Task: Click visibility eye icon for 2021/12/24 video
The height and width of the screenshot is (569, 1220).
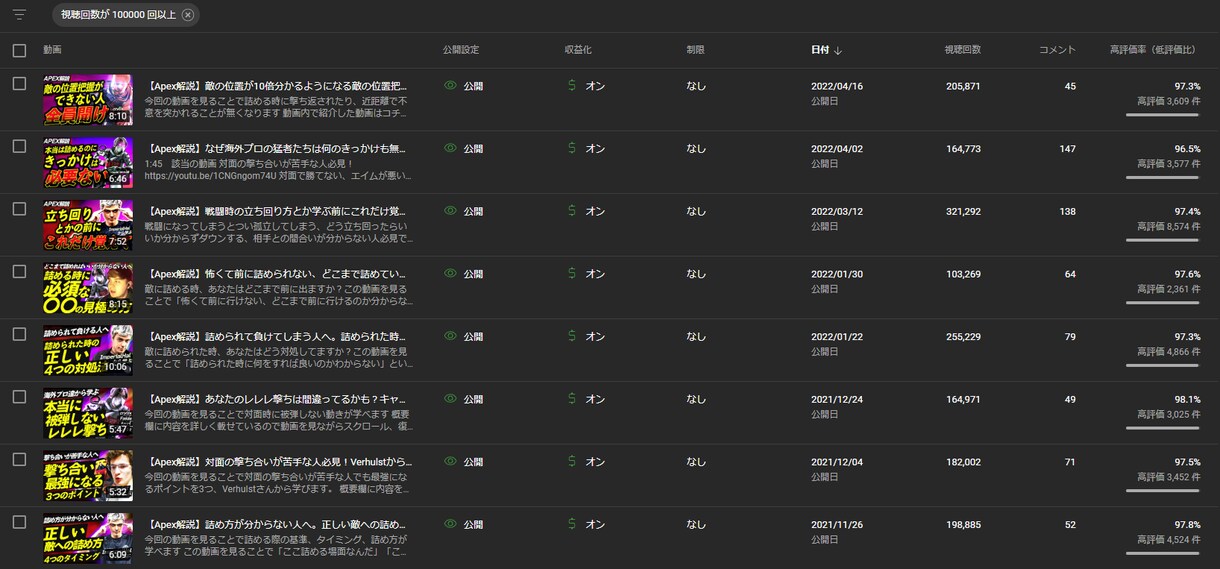Action: click(x=450, y=399)
